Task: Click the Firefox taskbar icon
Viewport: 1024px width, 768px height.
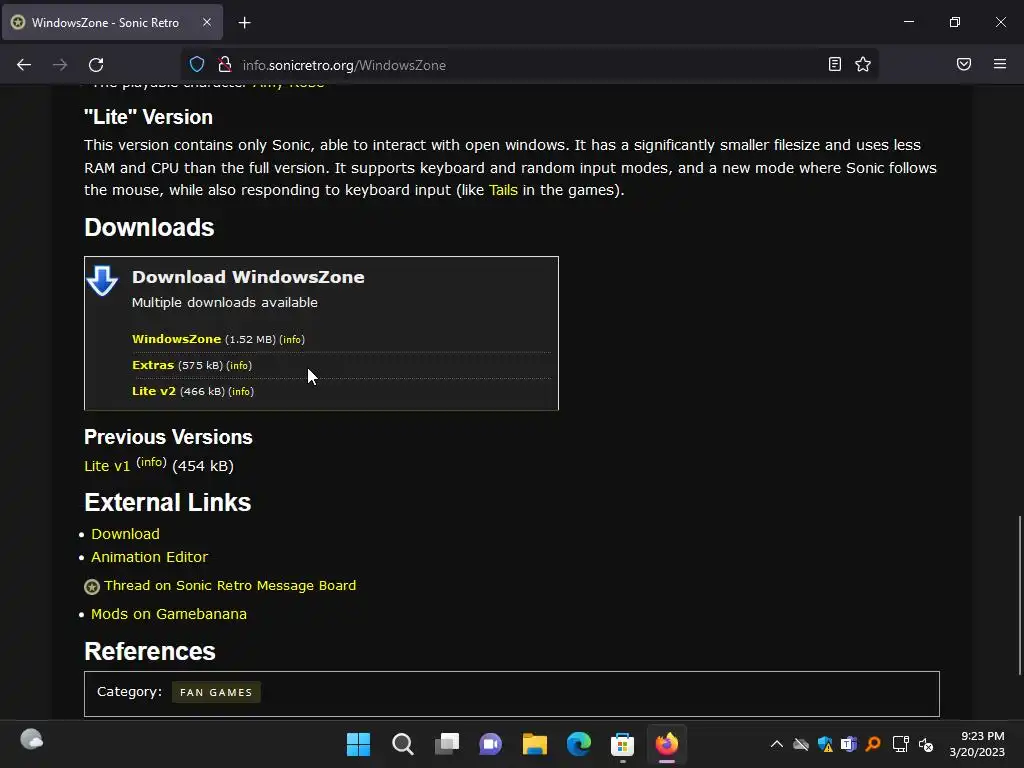Action: [667, 744]
